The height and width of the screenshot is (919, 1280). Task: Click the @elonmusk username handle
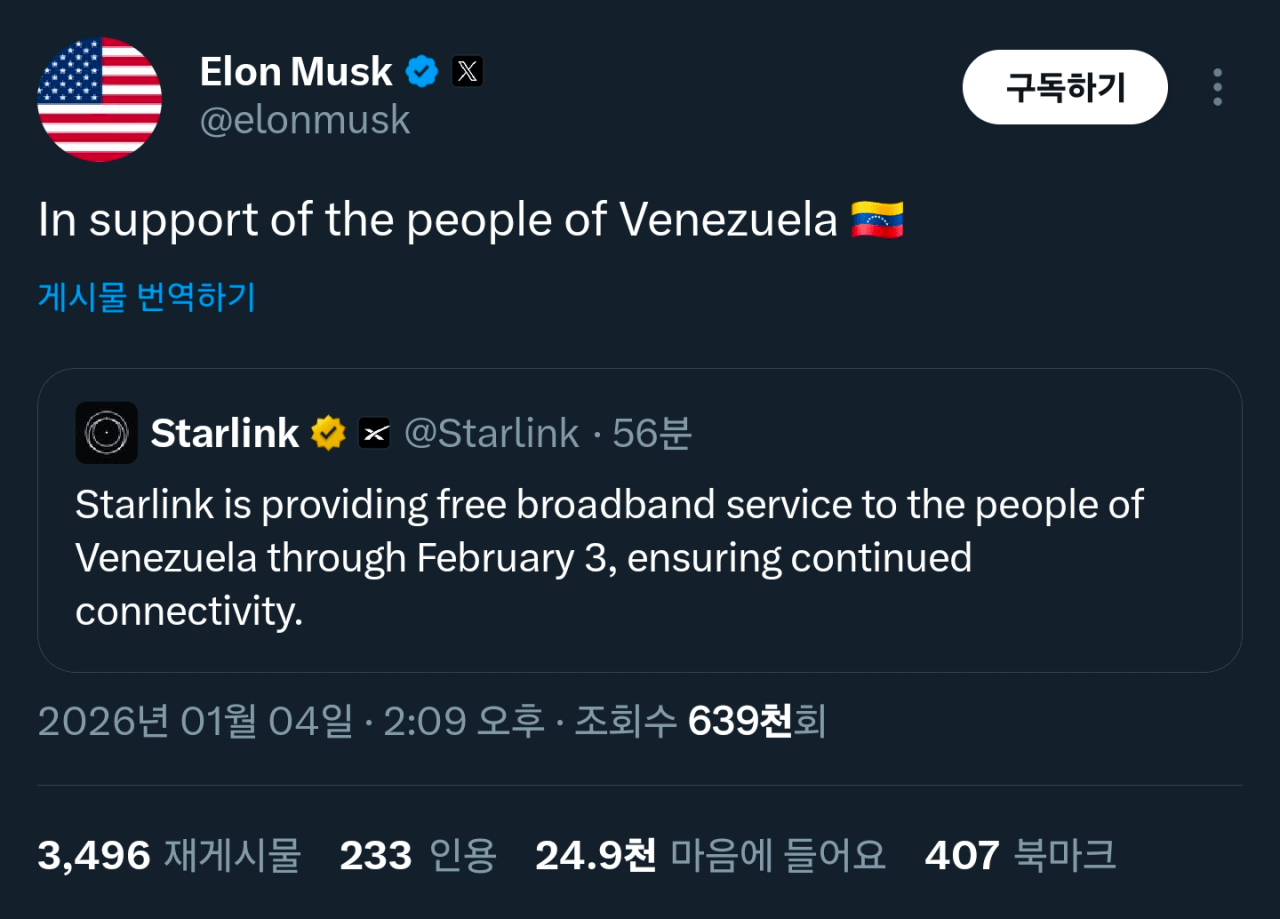click(x=305, y=120)
